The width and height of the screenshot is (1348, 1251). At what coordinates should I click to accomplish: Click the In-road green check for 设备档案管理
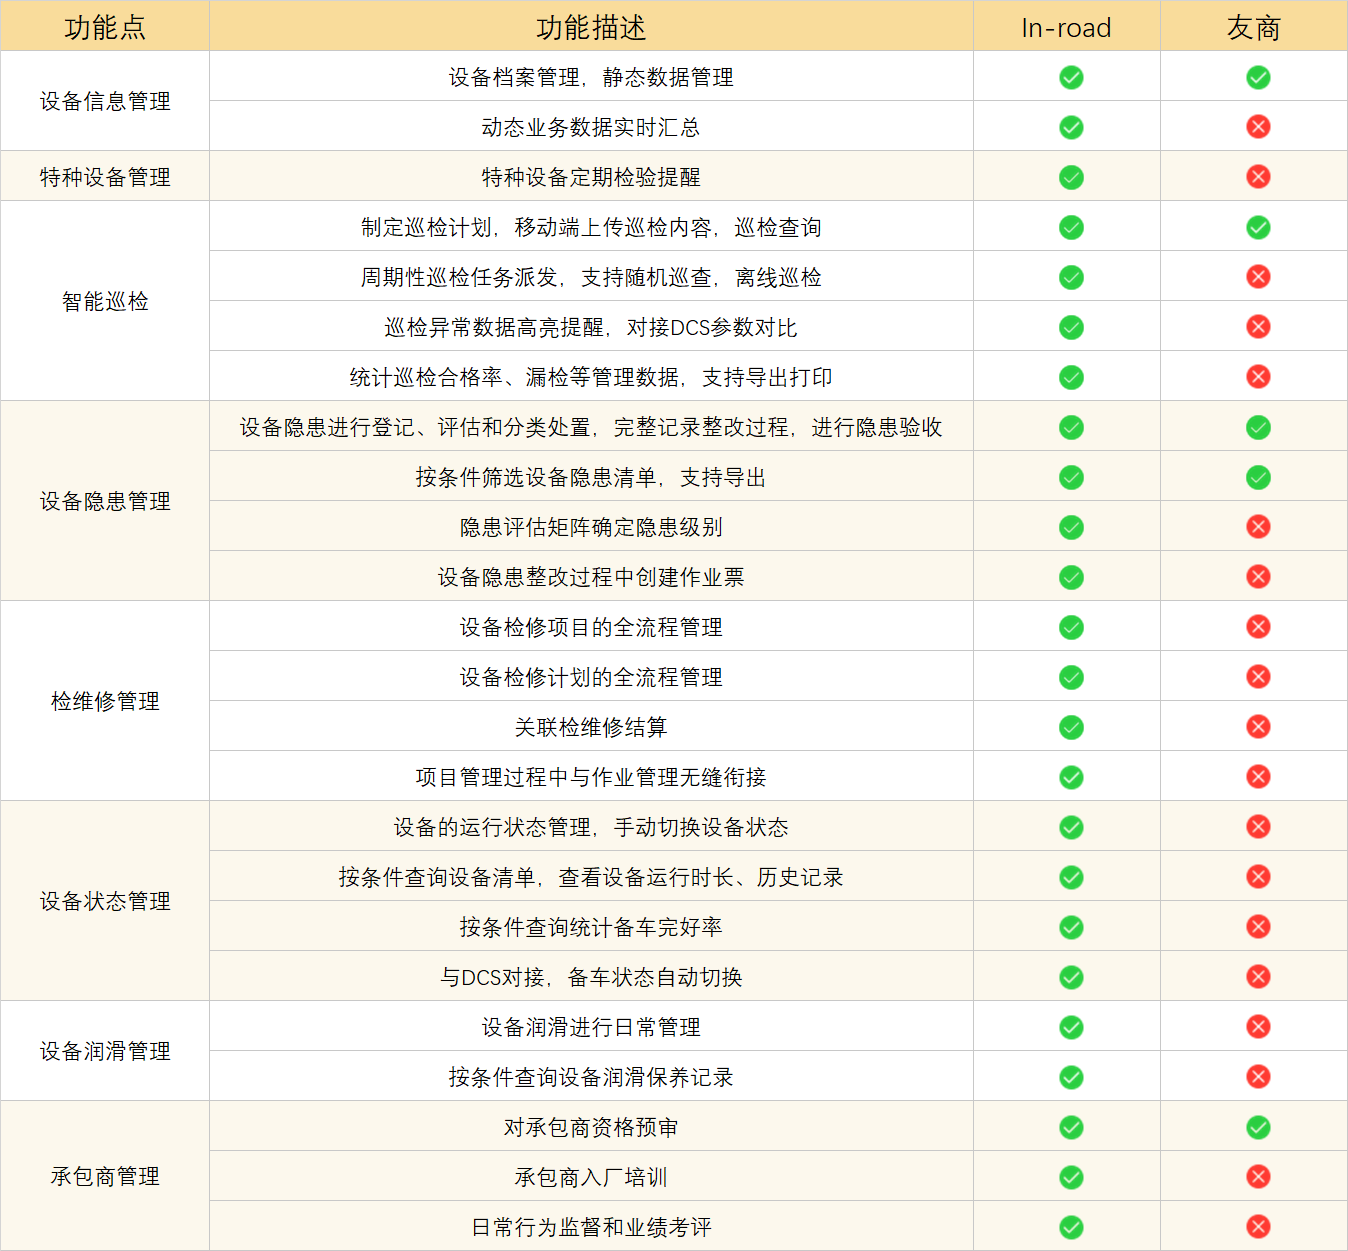[x=1071, y=77]
